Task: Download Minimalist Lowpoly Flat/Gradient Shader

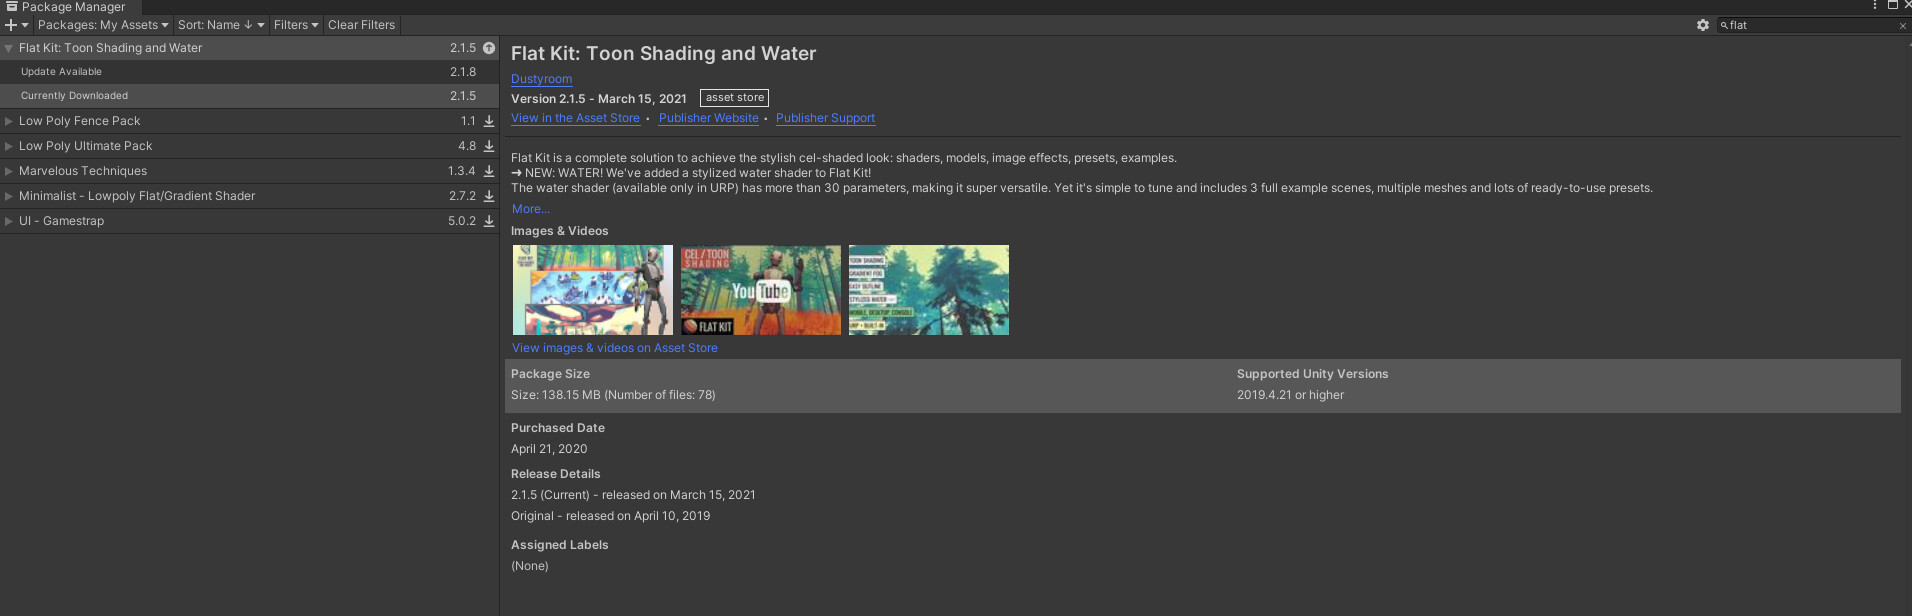Action: [489, 196]
